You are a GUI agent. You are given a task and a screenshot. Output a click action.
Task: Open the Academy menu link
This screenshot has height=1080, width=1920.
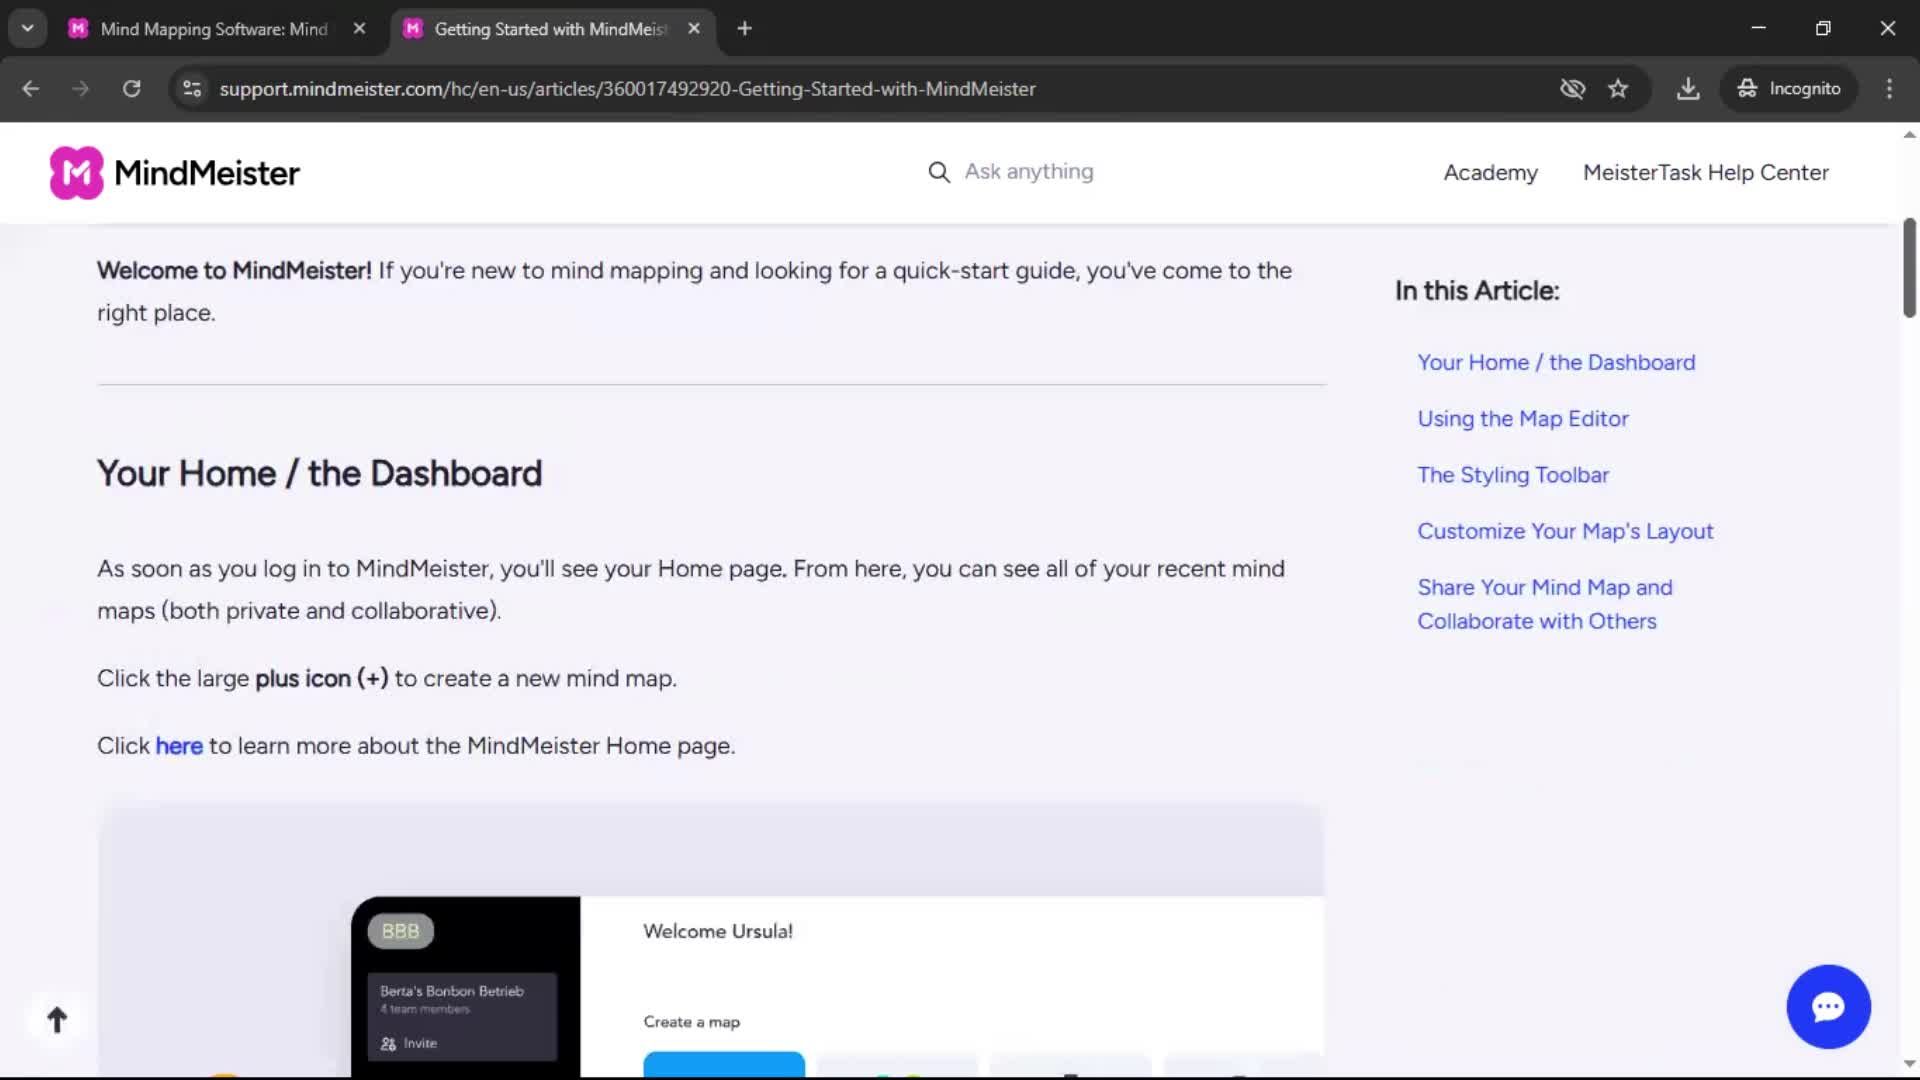(x=1490, y=173)
